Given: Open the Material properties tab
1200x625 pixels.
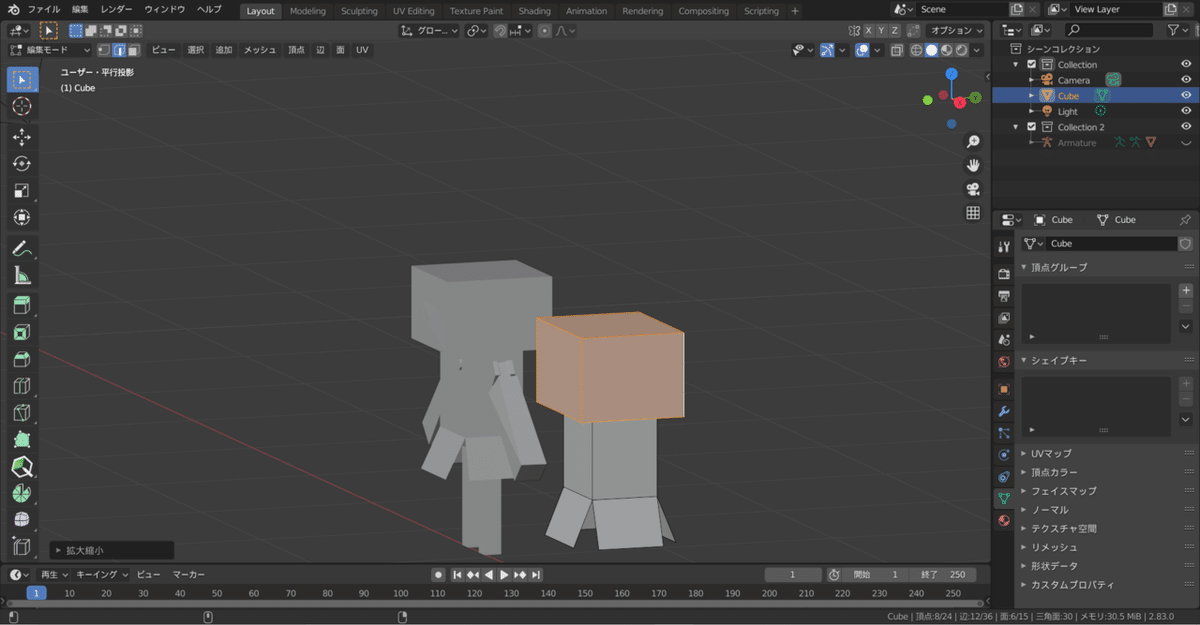Looking at the screenshot, I should pyautogui.click(x=1004, y=520).
